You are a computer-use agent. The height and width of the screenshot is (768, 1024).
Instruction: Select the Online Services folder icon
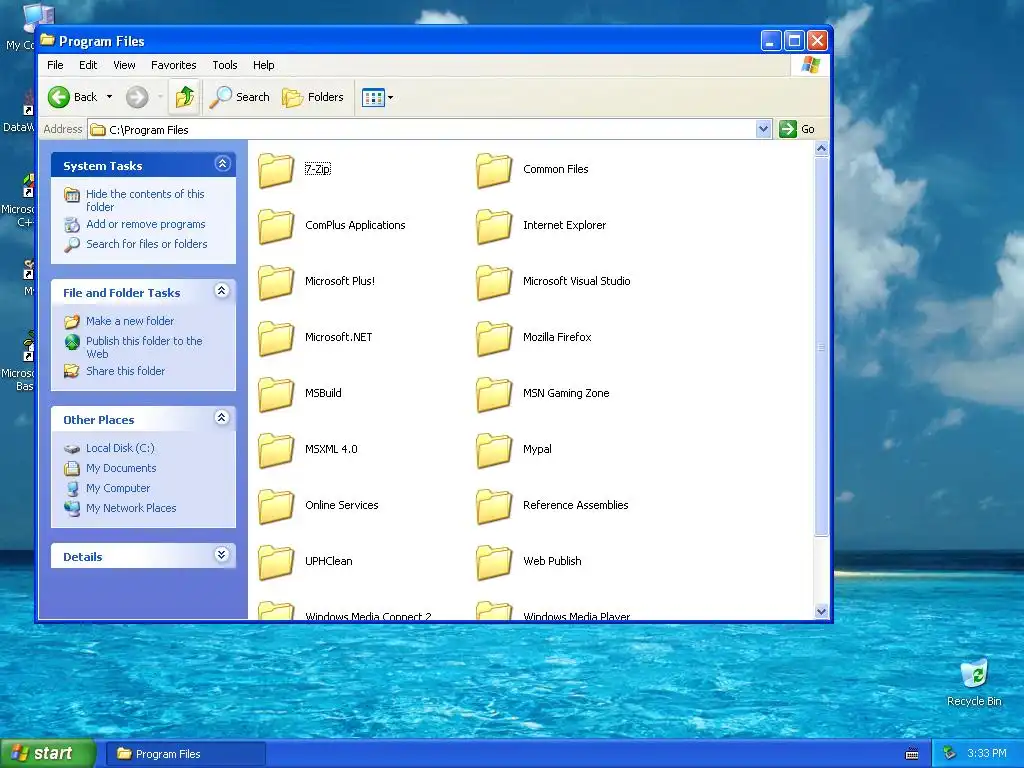click(x=276, y=506)
